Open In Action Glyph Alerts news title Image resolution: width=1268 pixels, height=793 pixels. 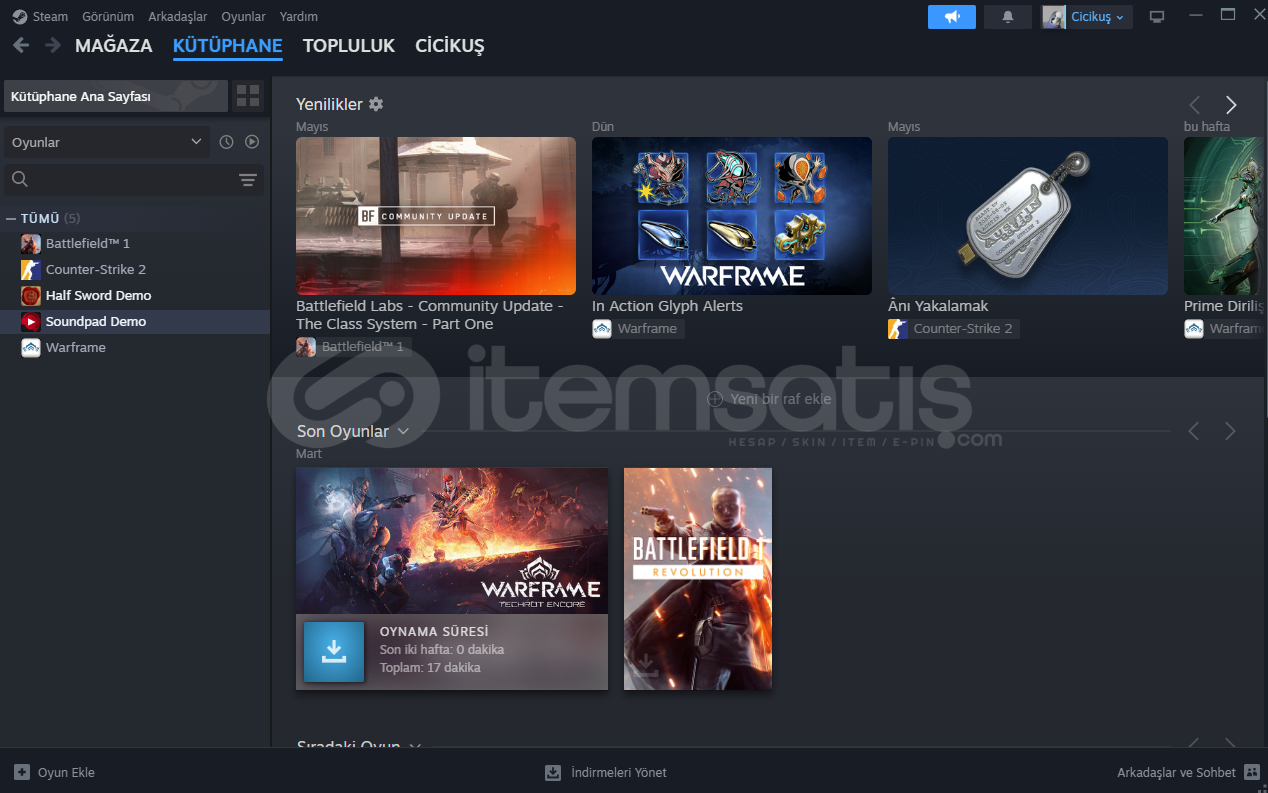tap(667, 306)
